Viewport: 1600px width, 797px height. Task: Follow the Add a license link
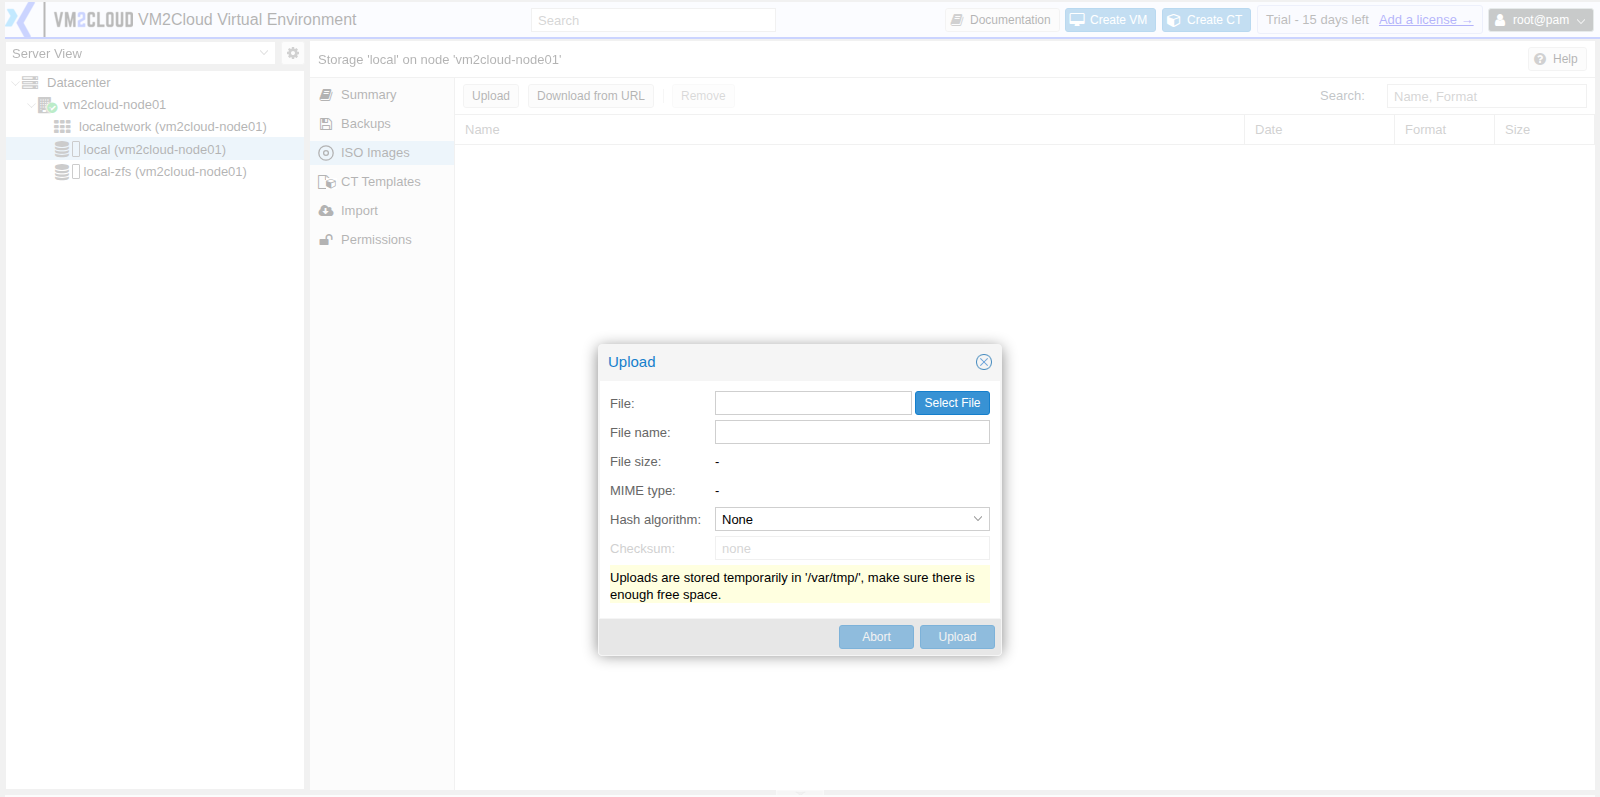[x=1425, y=20]
